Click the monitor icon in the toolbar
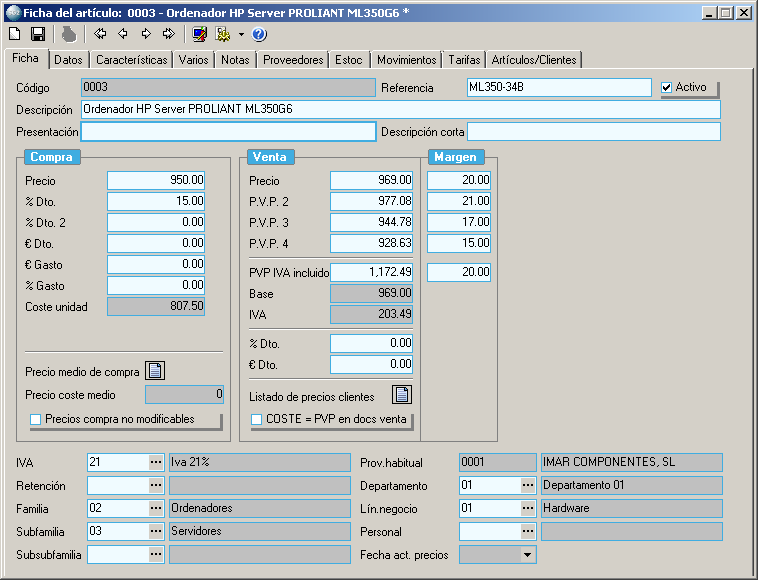Viewport: 758px width, 580px height. coord(199,34)
